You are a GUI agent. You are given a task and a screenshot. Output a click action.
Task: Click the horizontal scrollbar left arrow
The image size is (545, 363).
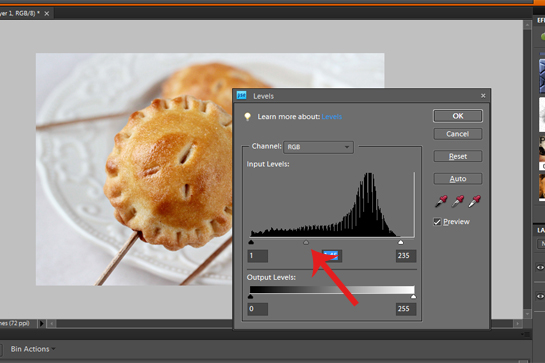click(51, 324)
